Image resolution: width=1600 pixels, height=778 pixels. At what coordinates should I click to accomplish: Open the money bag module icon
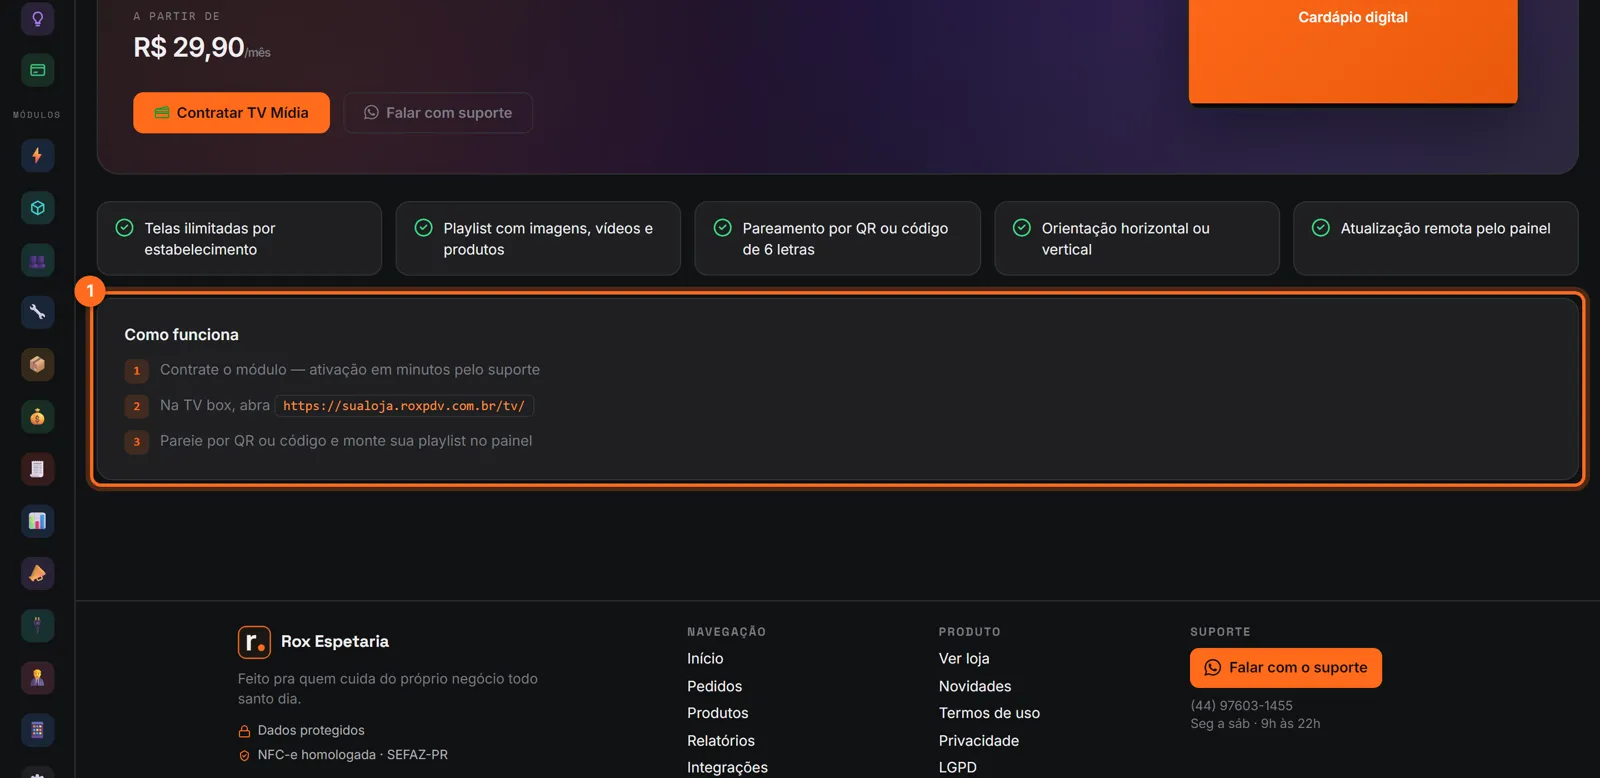point(37,417)
